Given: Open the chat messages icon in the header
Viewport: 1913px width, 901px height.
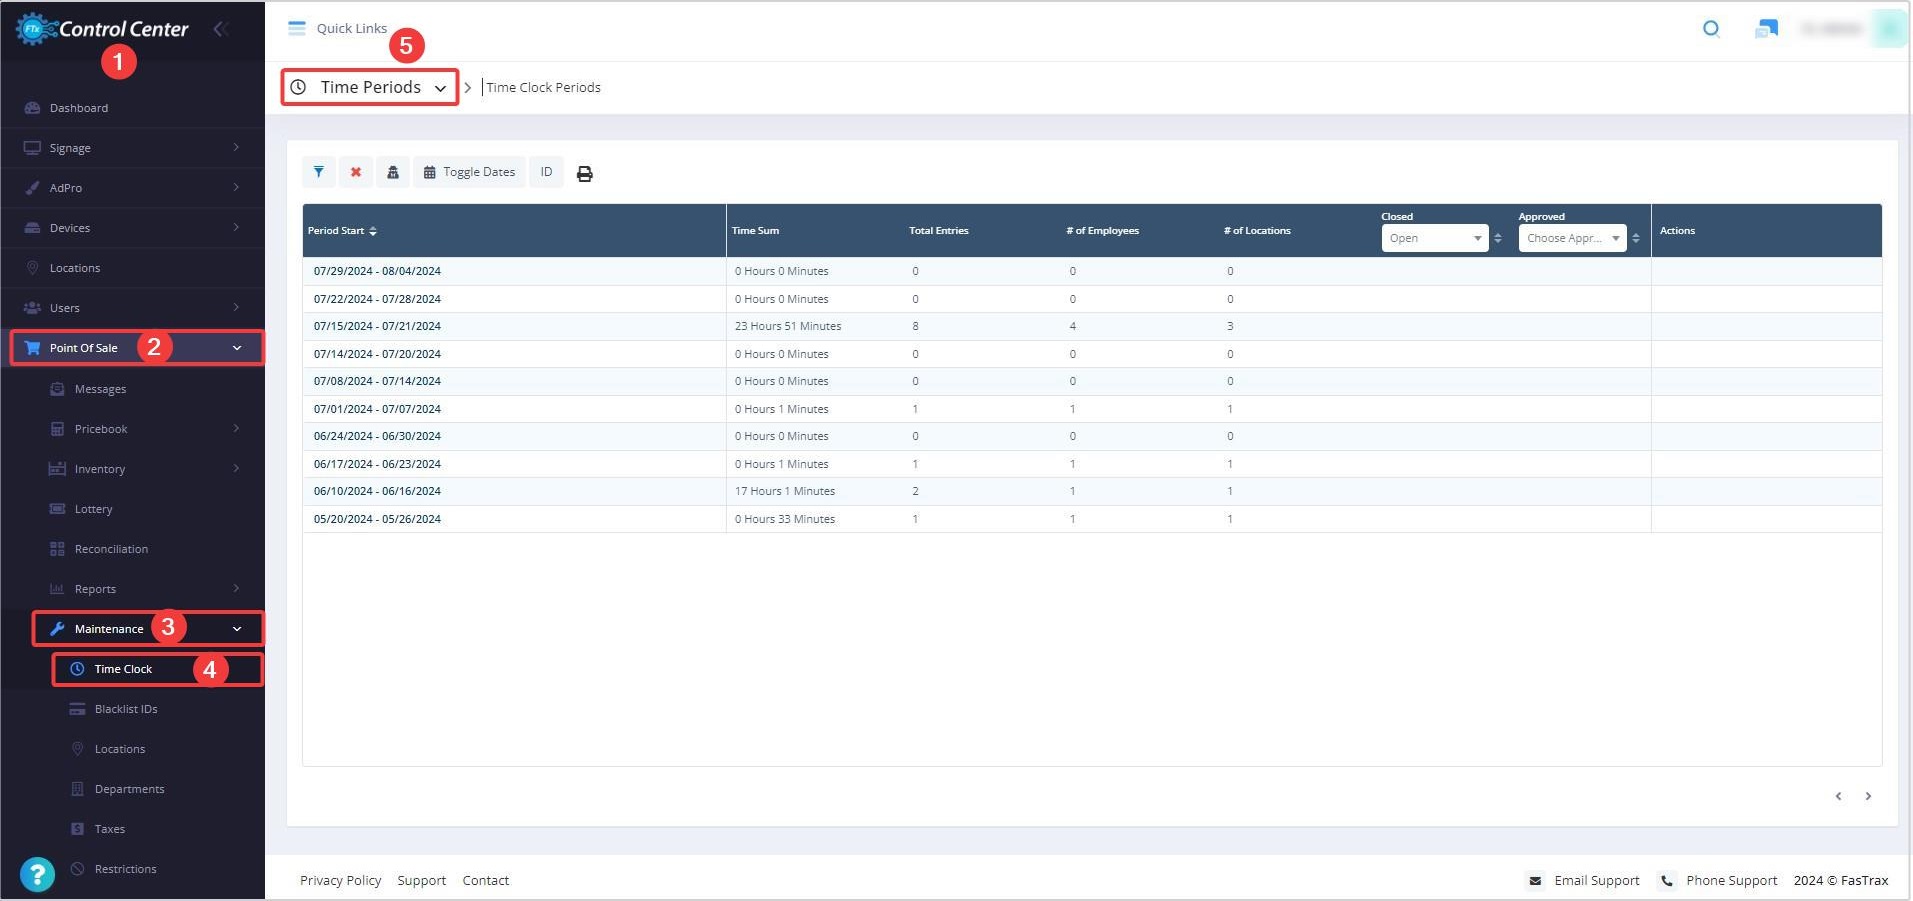Looking at the screenshot, I should click(1766, 29).
